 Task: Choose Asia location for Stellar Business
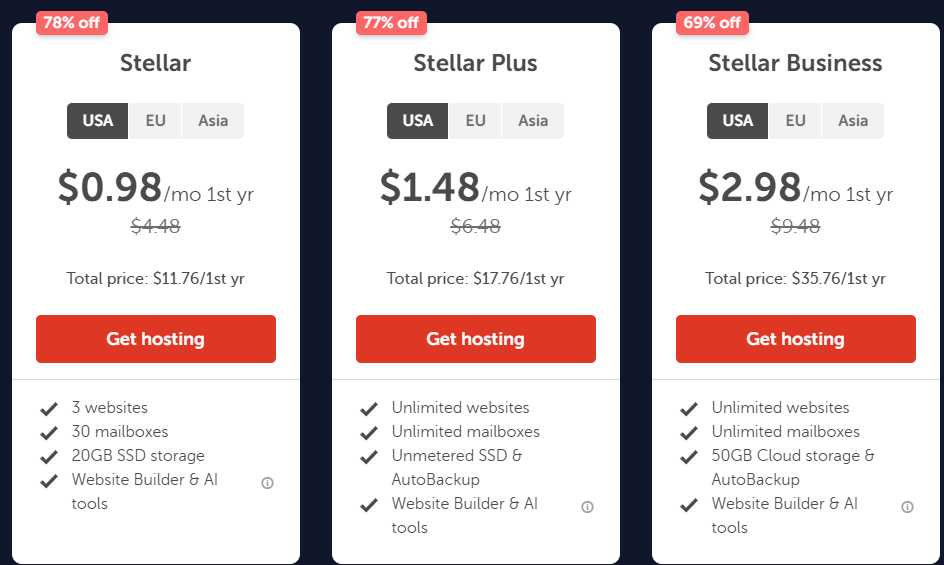point(853,121)
